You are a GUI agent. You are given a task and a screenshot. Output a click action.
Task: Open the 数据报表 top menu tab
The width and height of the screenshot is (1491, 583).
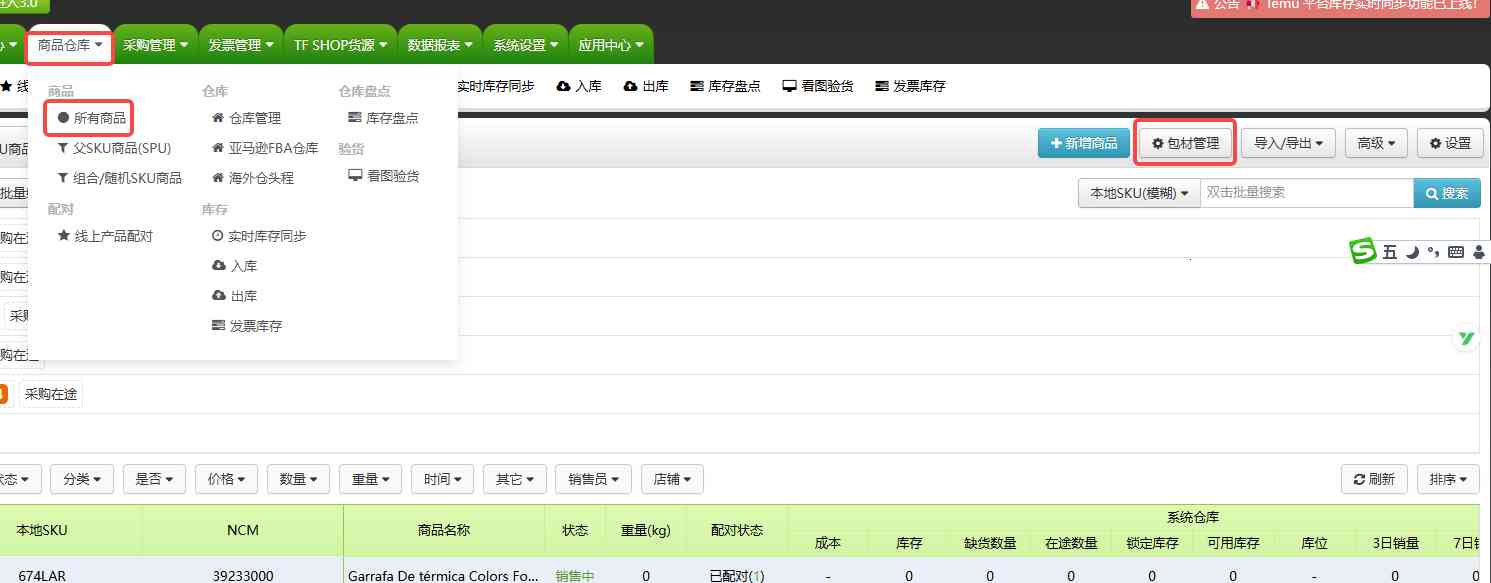pyautogui.click(x=440, y=45)
